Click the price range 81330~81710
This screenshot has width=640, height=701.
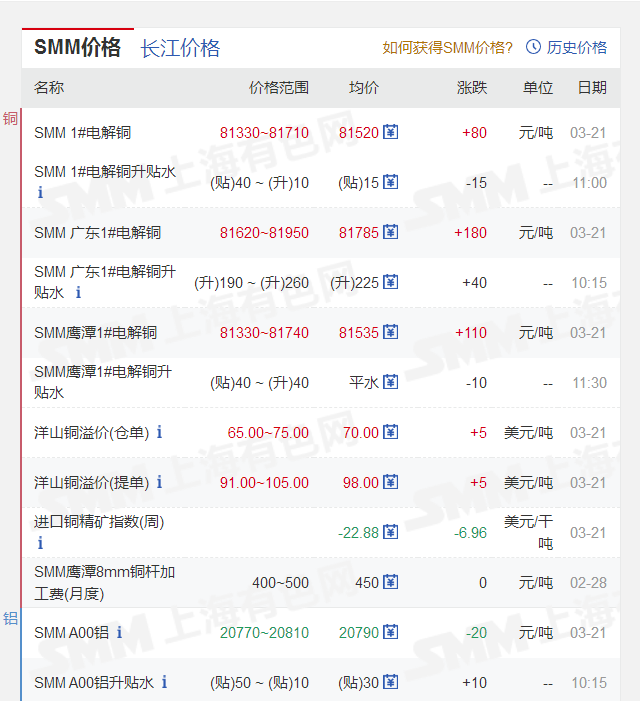(x=264, y=133)
